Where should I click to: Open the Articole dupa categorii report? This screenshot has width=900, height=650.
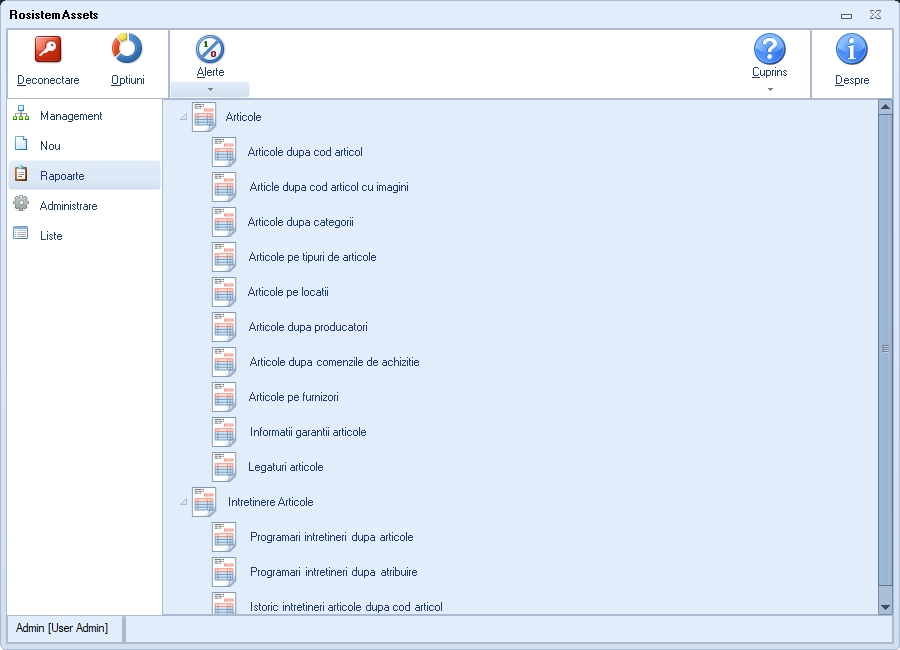300,222
